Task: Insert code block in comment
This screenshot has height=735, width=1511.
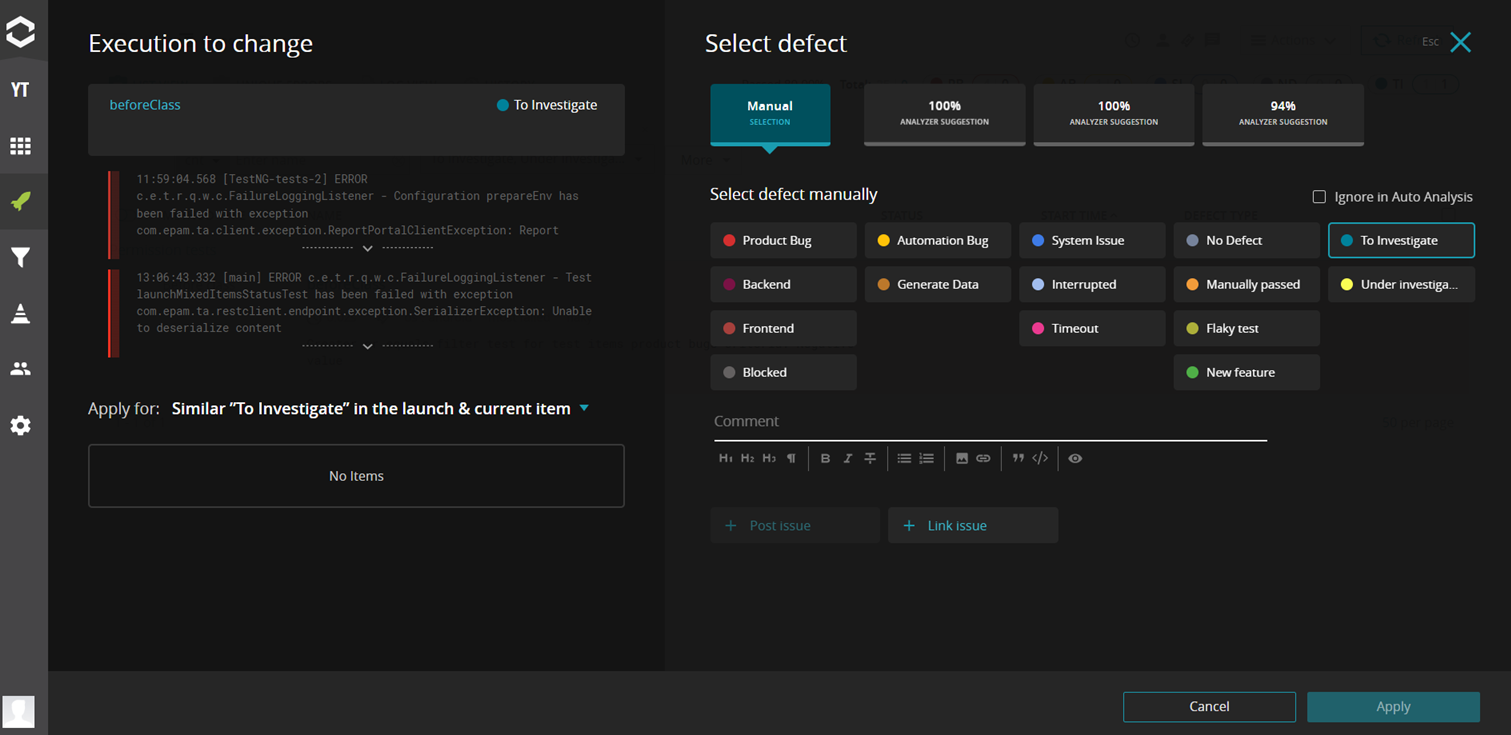Action: click(x=1040, y=458)
